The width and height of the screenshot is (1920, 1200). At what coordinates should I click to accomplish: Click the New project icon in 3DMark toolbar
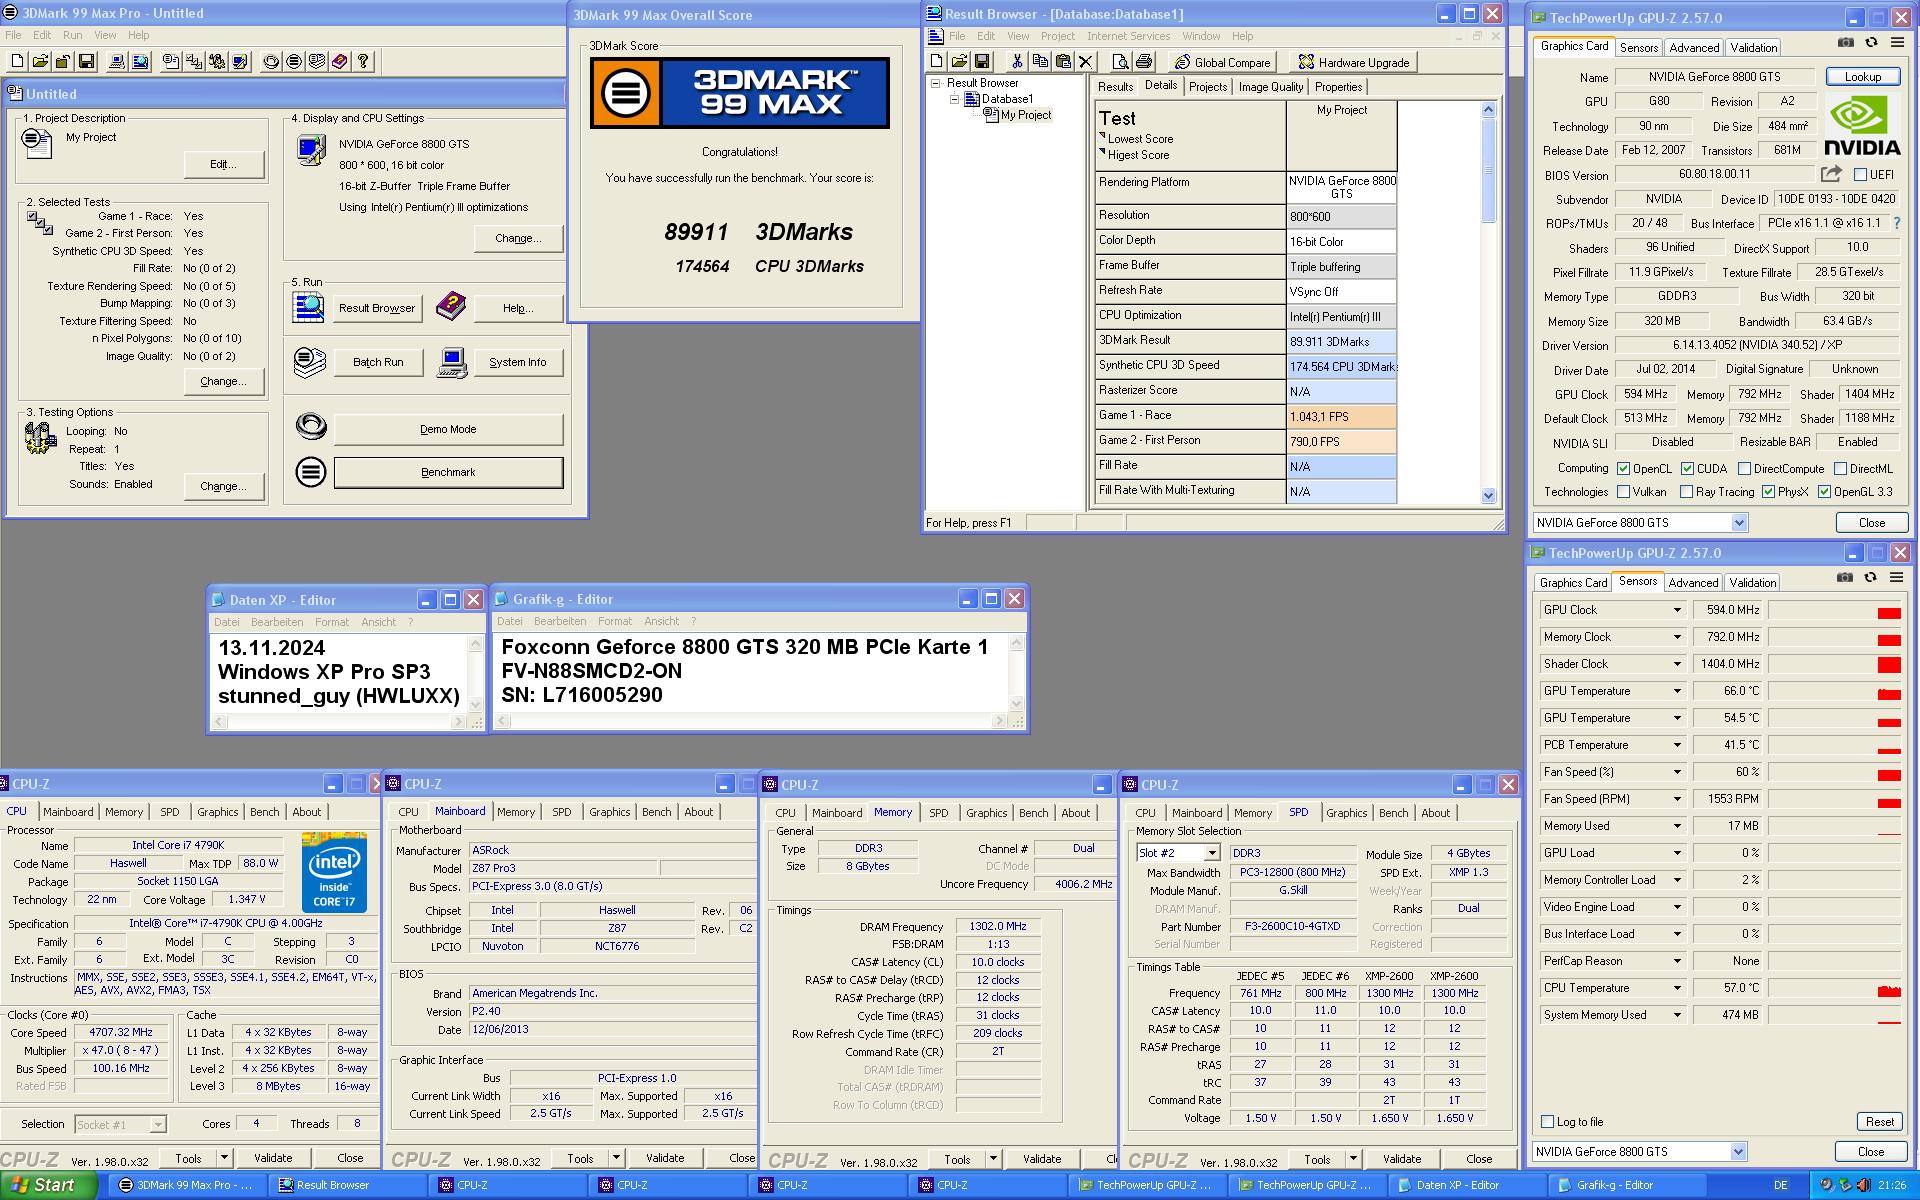pos(16,61)
